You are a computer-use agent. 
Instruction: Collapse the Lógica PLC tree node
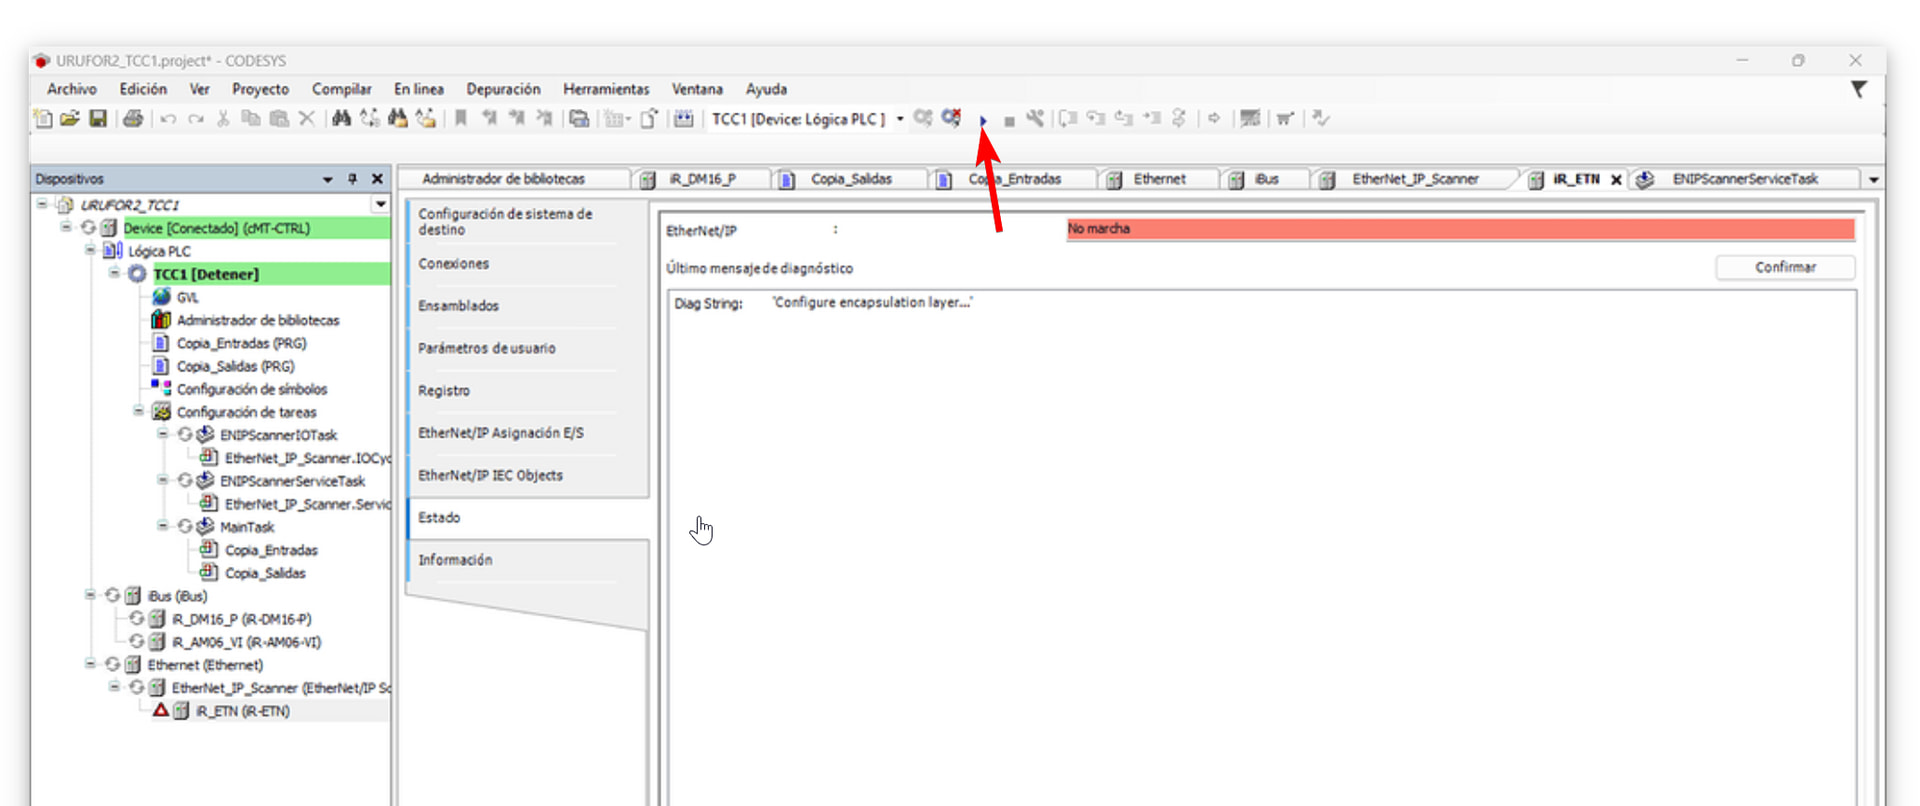[90, 250]
